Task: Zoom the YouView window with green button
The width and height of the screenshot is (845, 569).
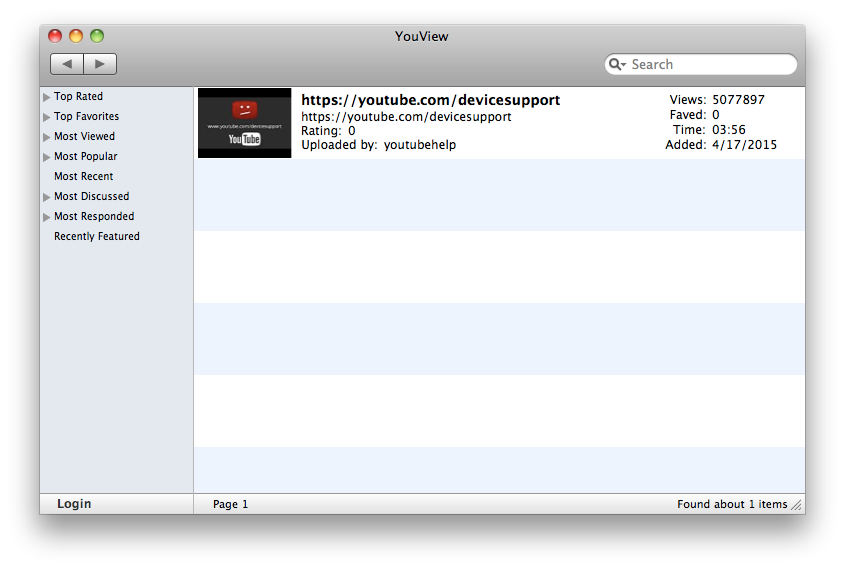Action: click(97, 36)
